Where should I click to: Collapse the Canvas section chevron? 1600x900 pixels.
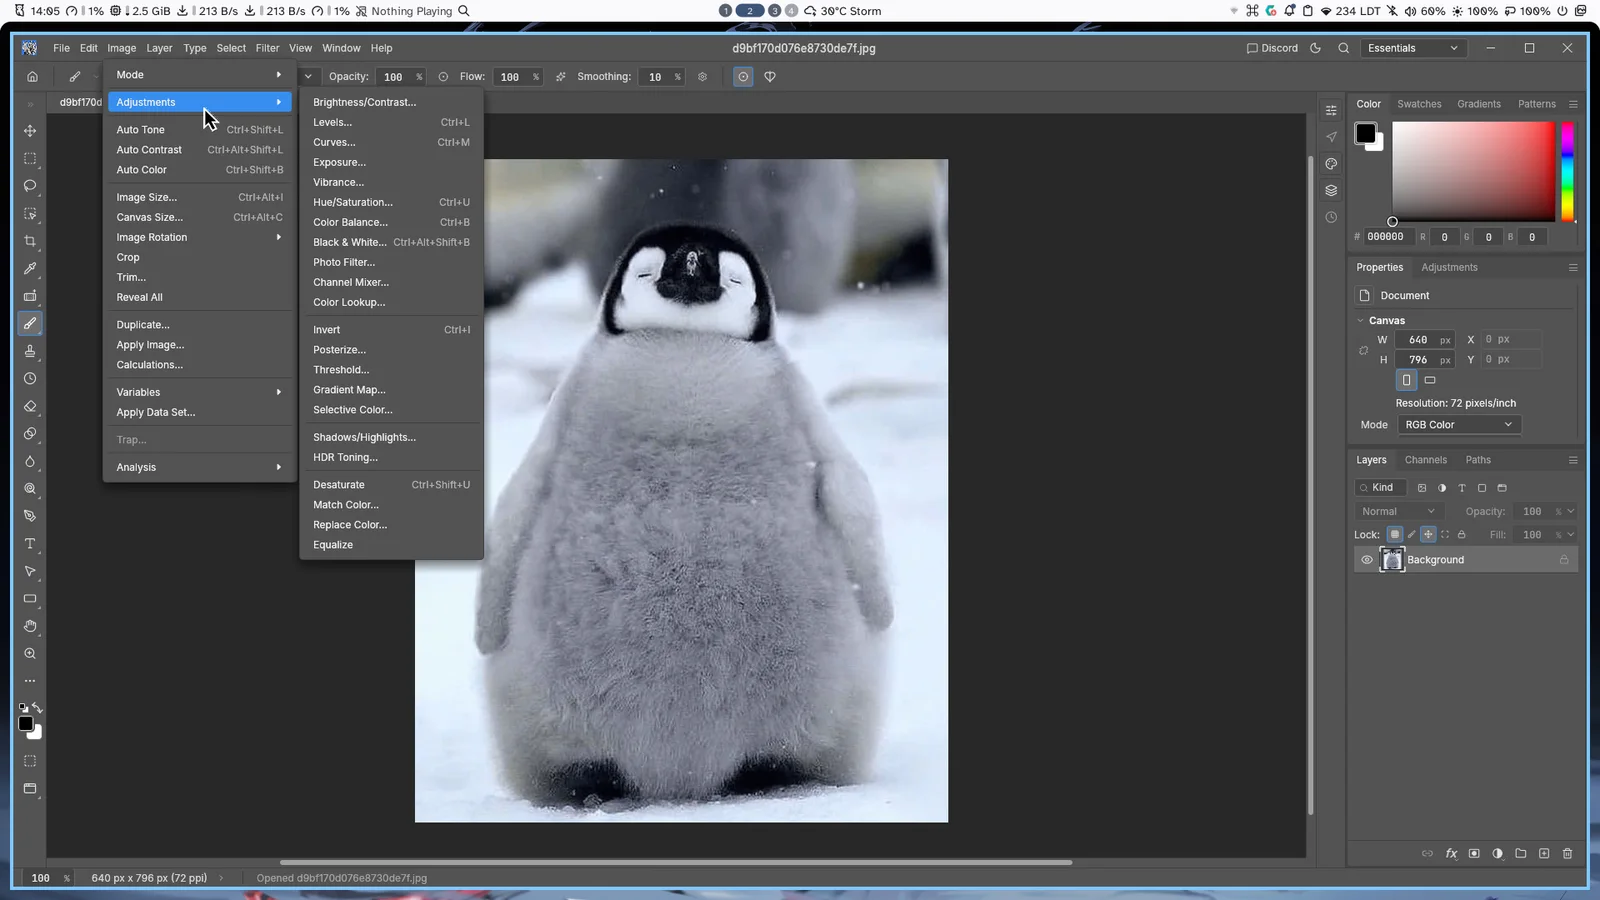[1360, 321]
